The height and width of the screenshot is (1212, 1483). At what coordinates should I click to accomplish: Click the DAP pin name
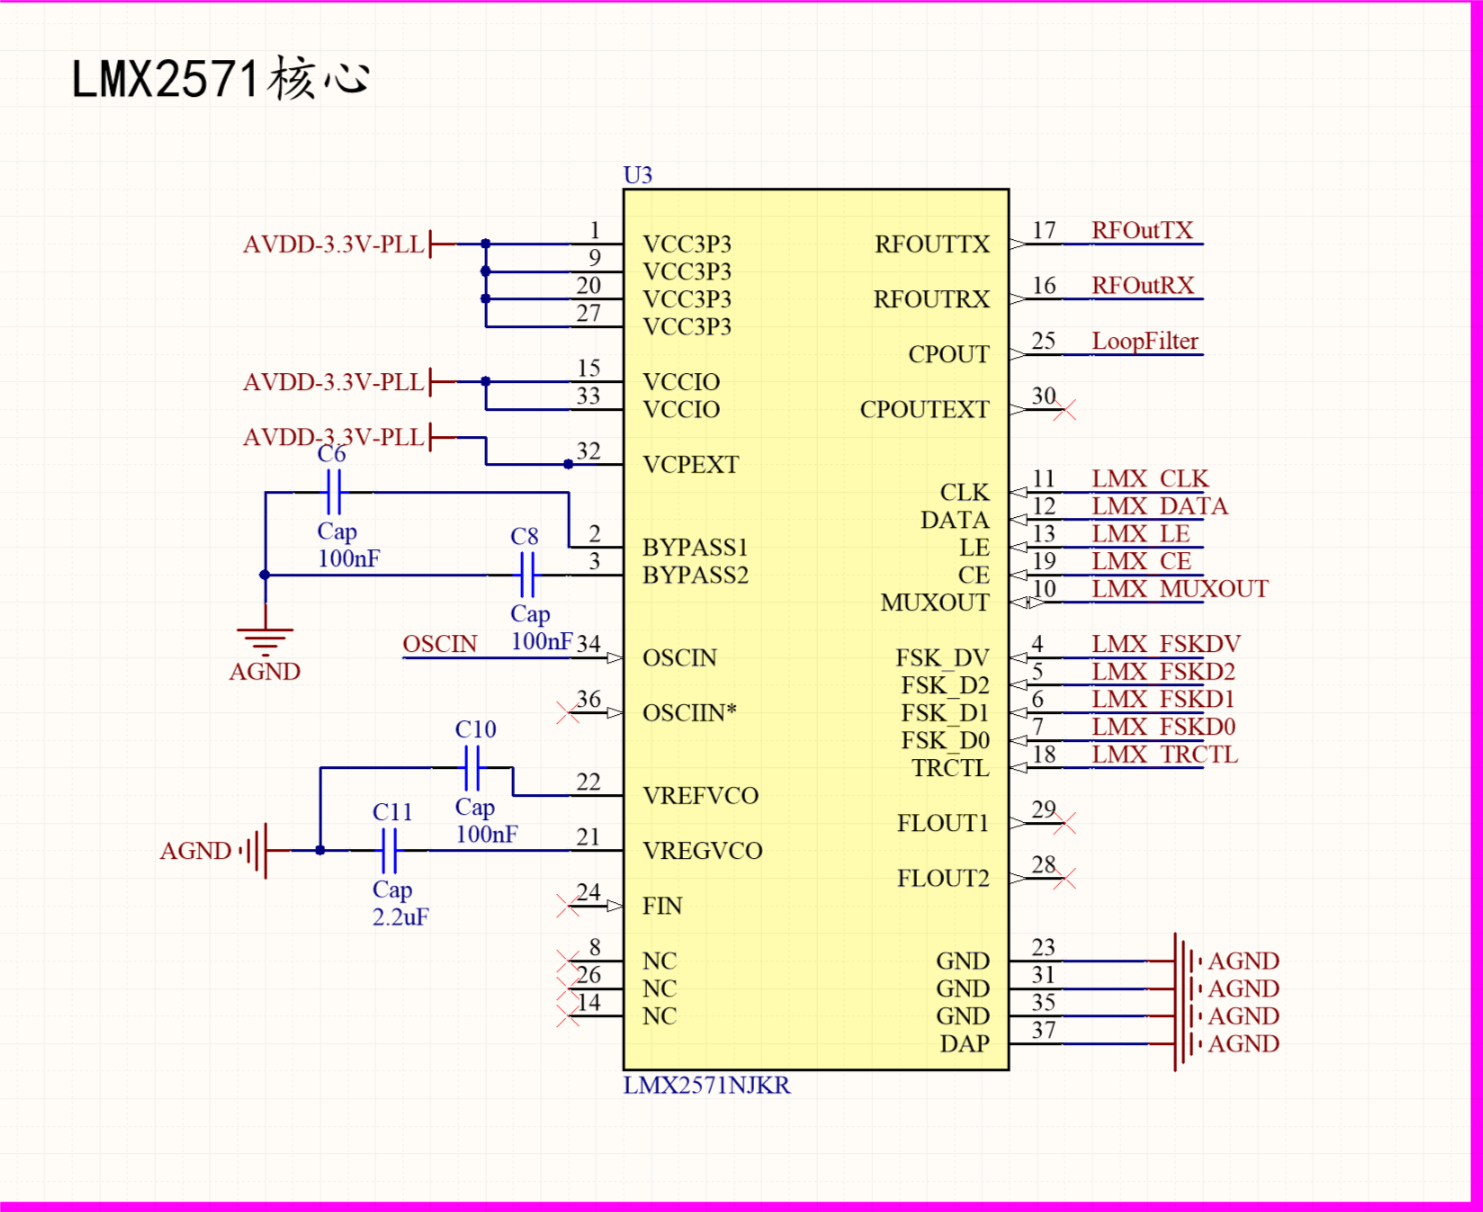[965, 1044]
